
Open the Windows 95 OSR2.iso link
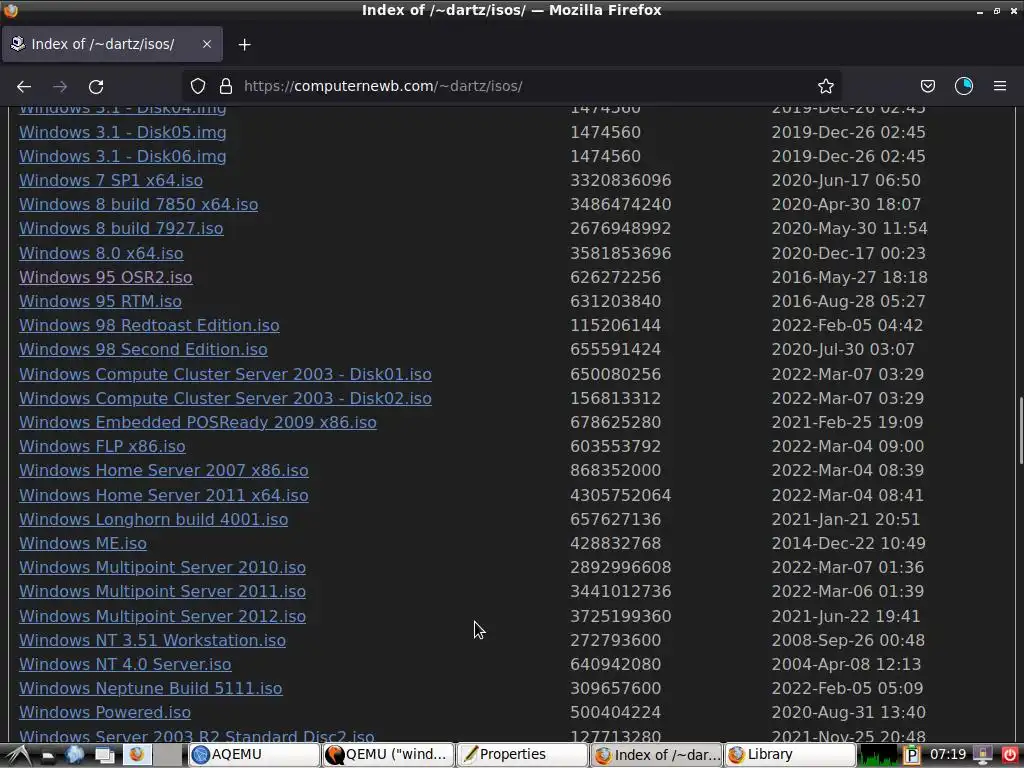click(106, 278)
